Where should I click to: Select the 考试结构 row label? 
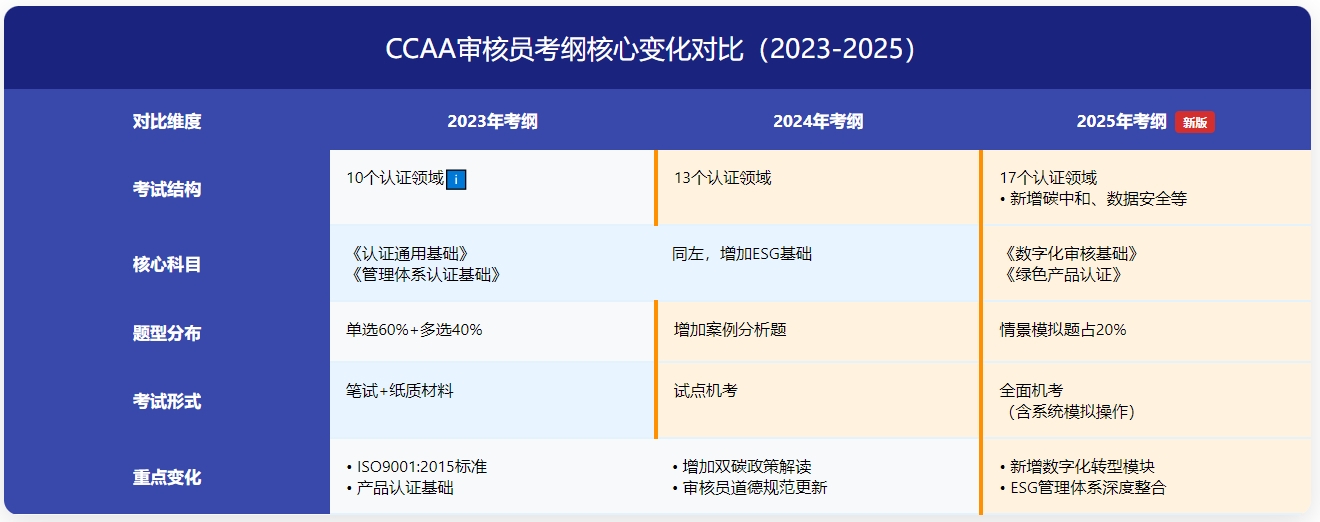pyautogui.click(x=167, y=189)
